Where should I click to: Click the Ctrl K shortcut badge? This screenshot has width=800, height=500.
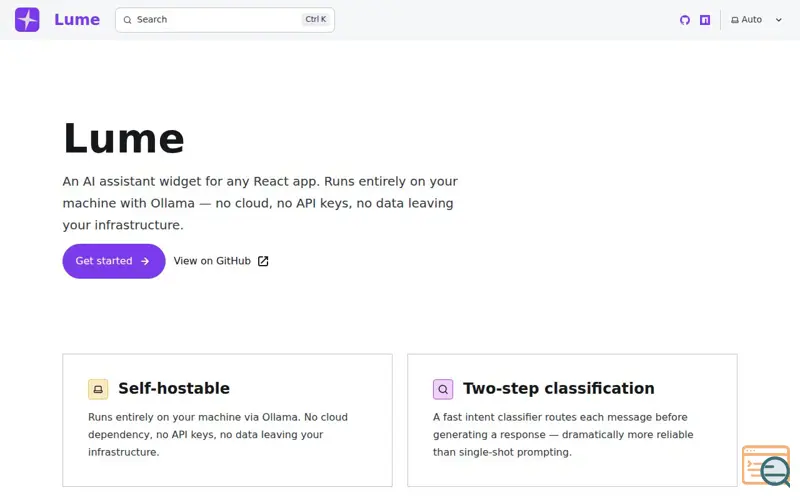(316, 19)
